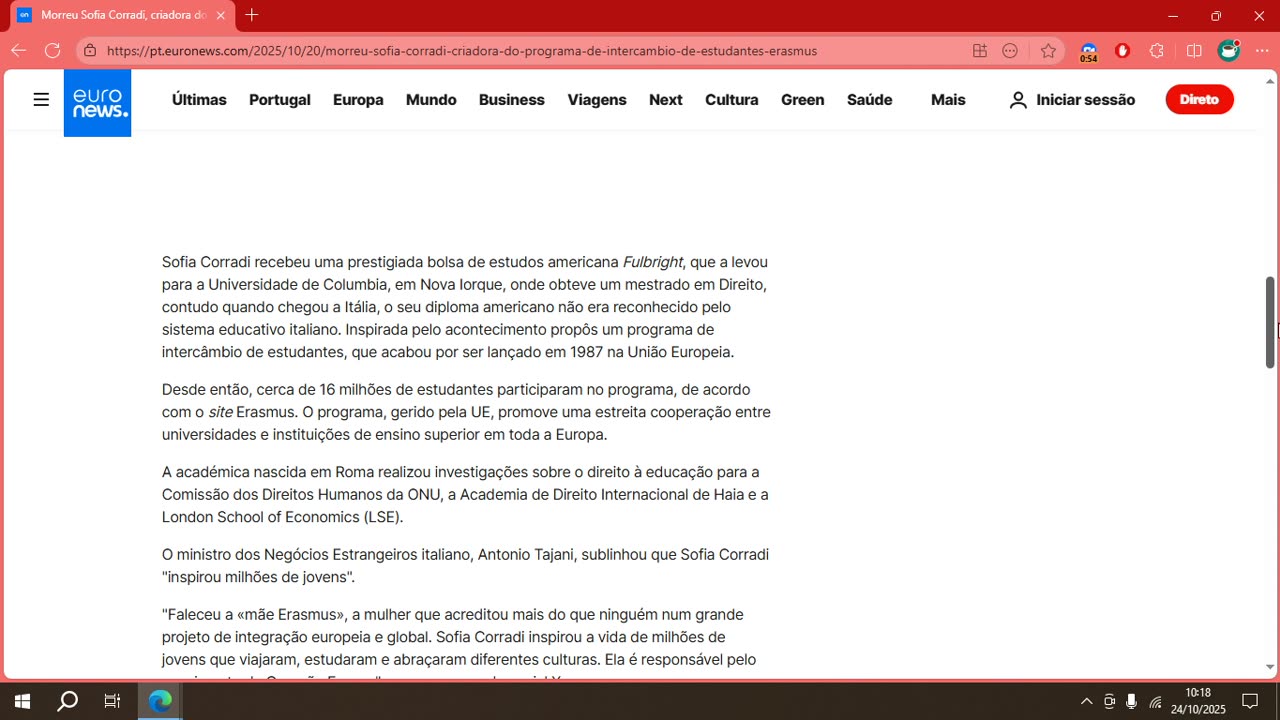Click the italic word site before Erasmus

click(220, 412)
